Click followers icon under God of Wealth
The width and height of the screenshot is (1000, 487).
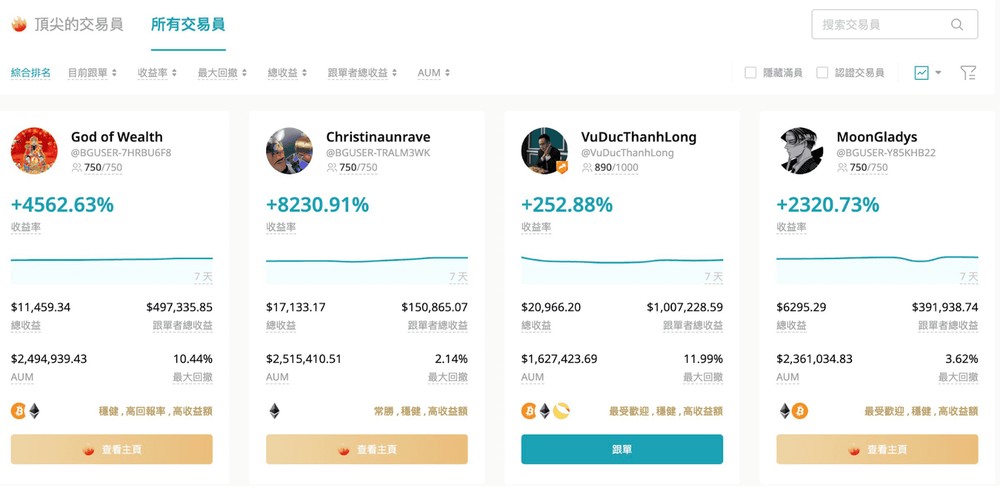pos(77,168)
